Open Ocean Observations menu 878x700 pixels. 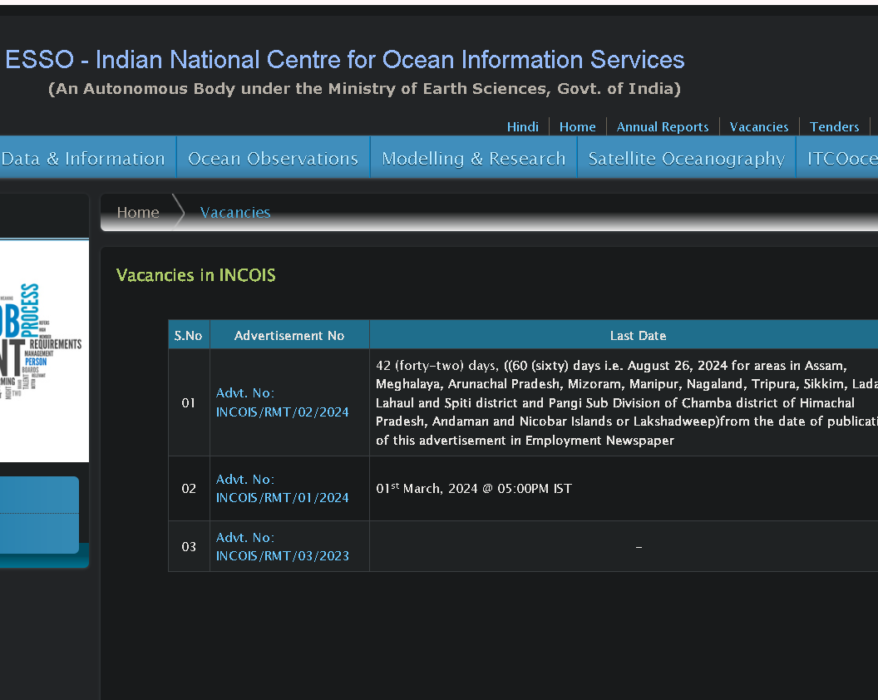click(x=273, y=158)
